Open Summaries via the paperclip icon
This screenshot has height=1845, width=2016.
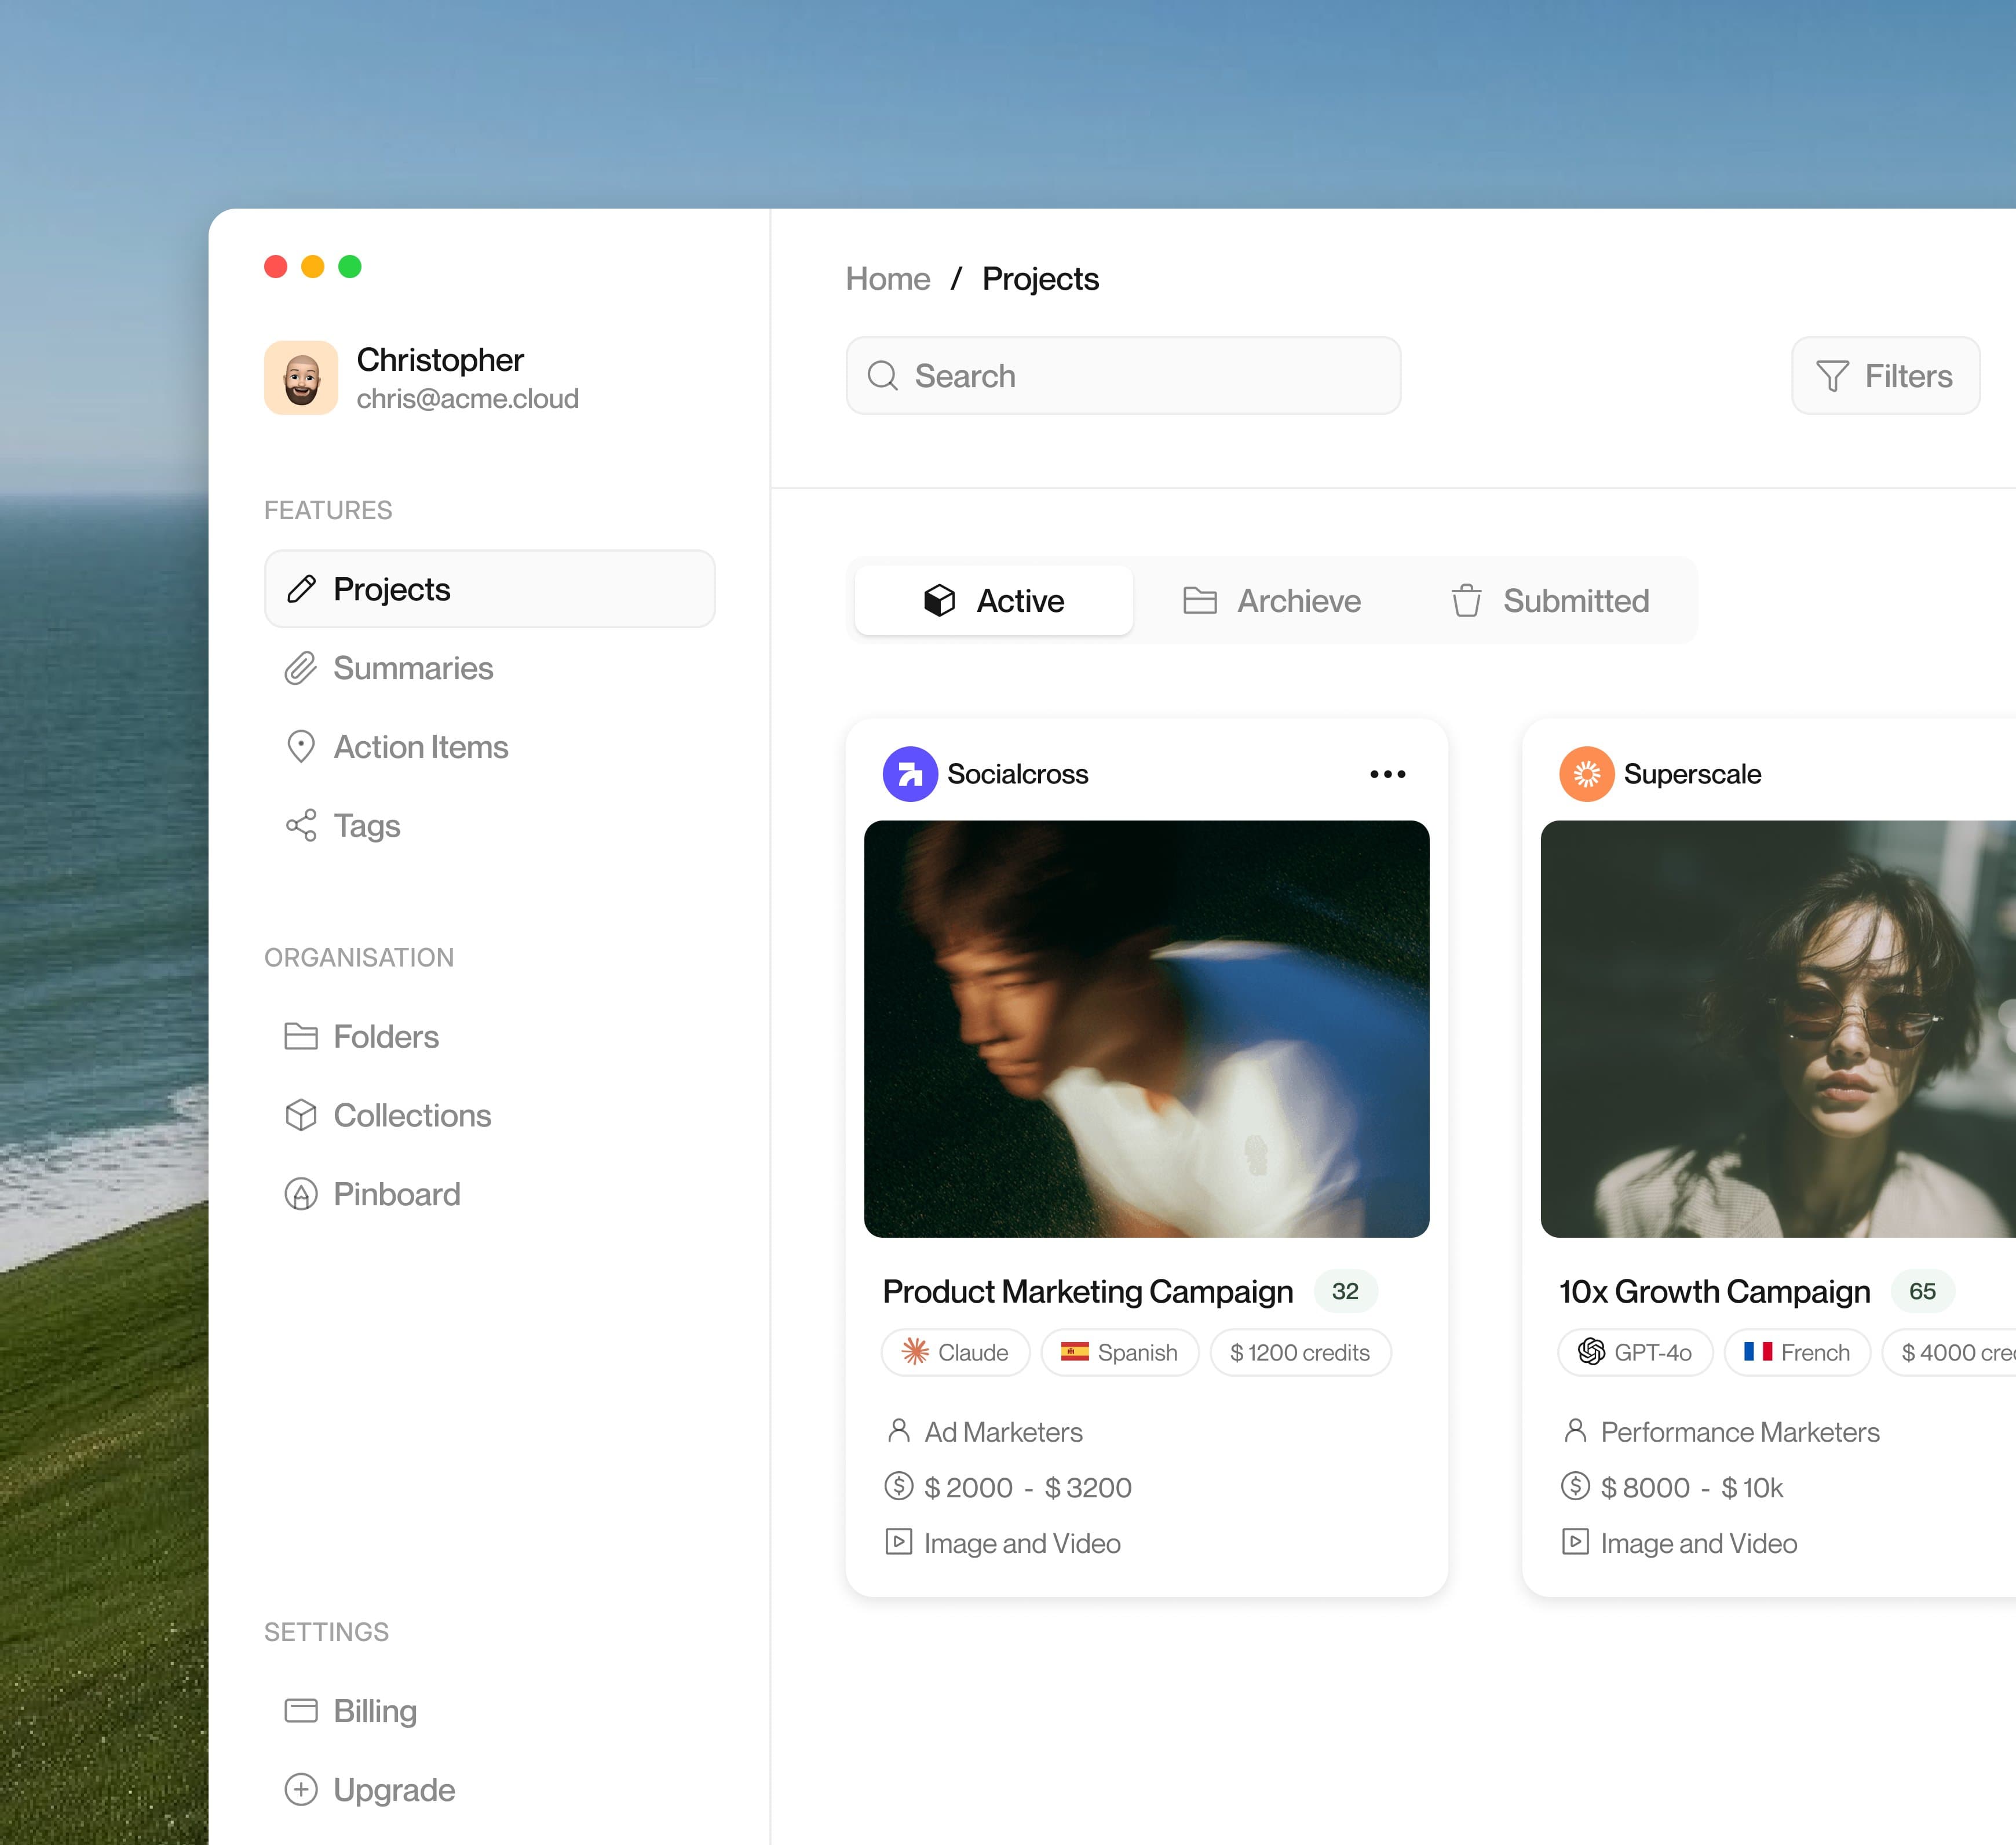click(301, 668)
